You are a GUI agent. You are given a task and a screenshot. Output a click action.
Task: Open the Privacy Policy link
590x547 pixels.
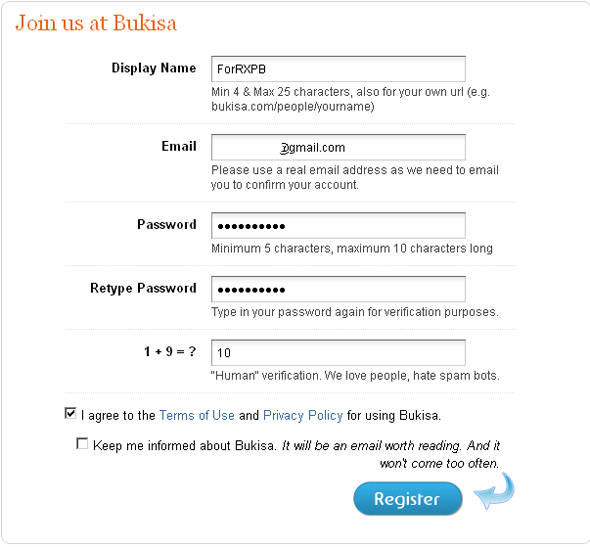coord(303,415)
